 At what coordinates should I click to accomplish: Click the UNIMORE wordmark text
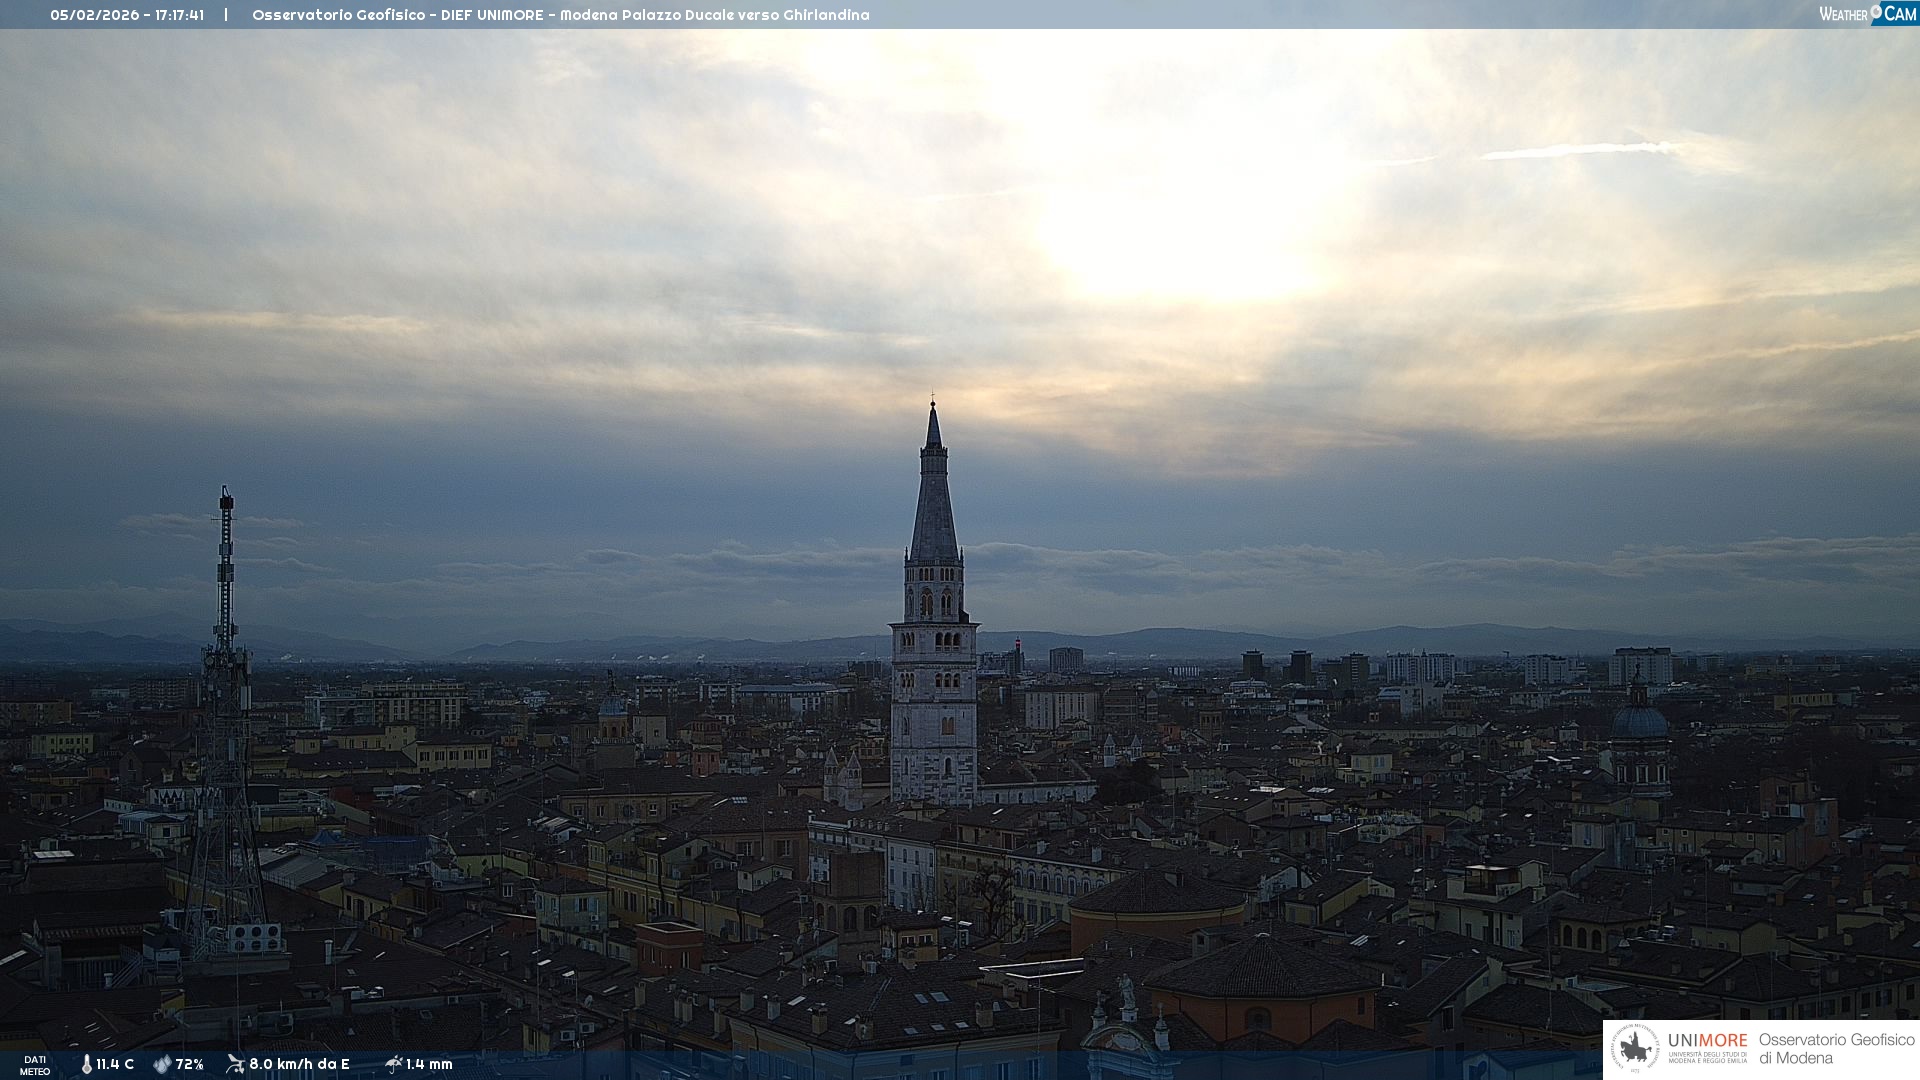[x=1707, y=1040]
